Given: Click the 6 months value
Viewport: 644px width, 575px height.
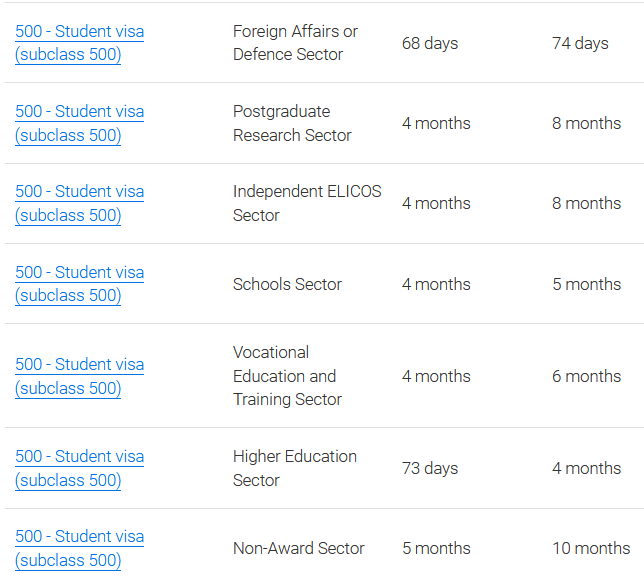Looking at the screenshot, I should (586, 376).
